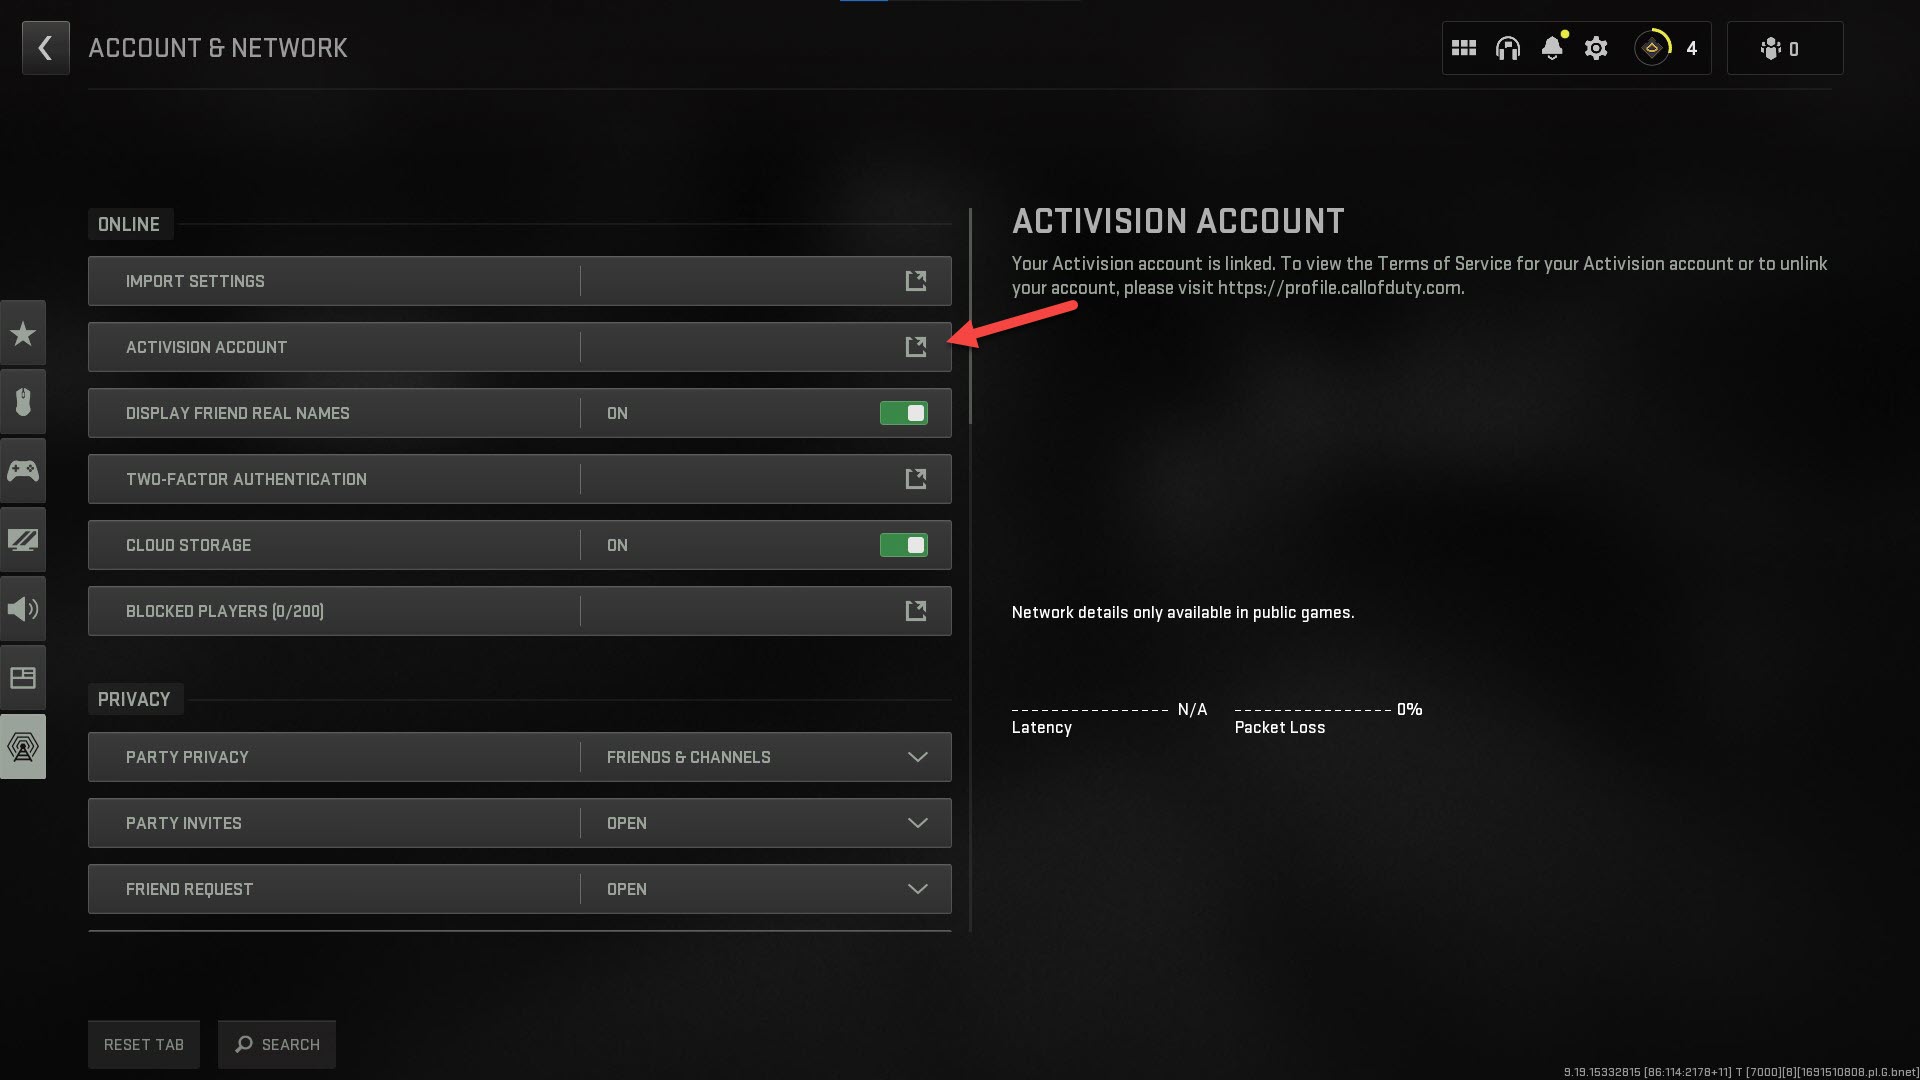The width and height of the screenshot is (1920, 1080).
Task: Select the Import Settings row label
Action: pyautogui.click(x=195, y=281)
